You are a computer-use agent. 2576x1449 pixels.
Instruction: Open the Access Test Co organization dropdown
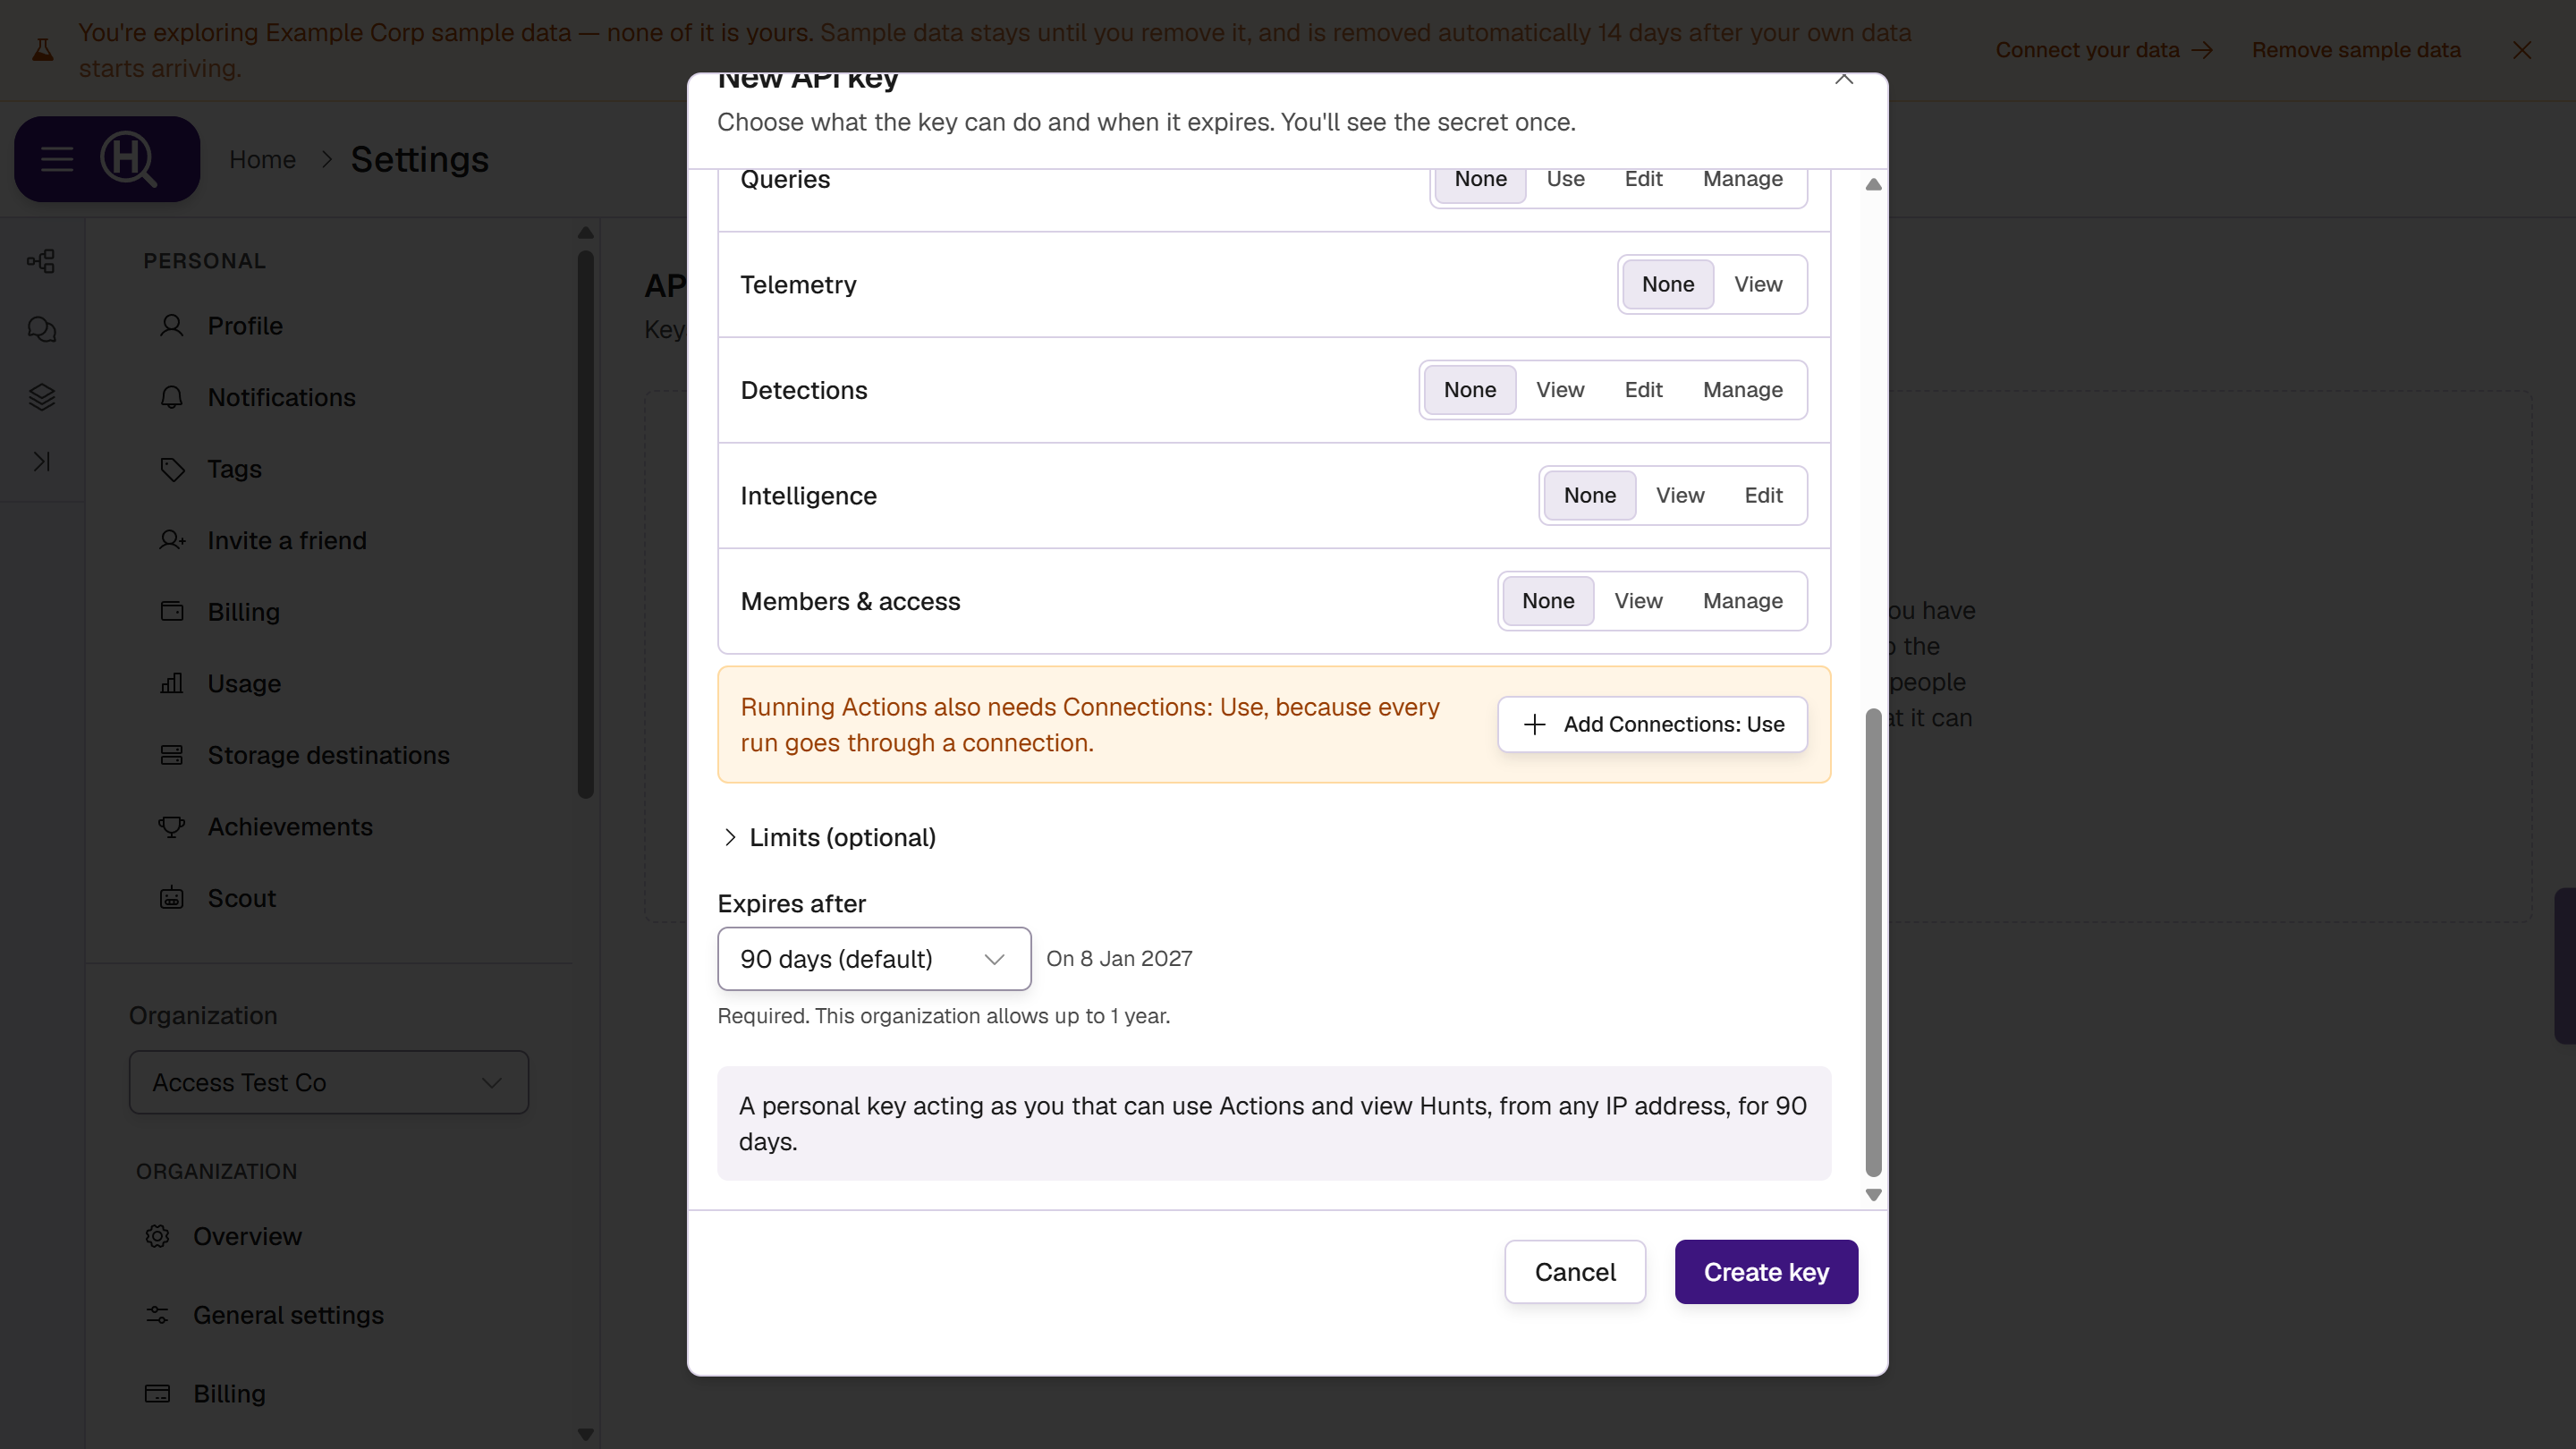tap(329, 1082)
